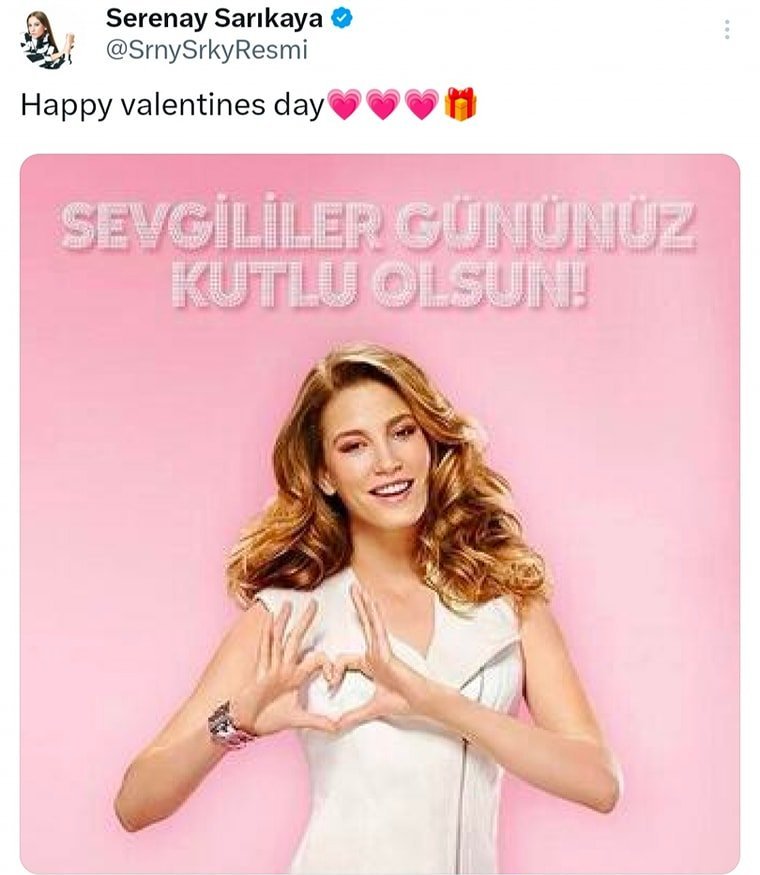Click the third pink heart emoji
760x875 pixels.
click(x=422, y=105)
